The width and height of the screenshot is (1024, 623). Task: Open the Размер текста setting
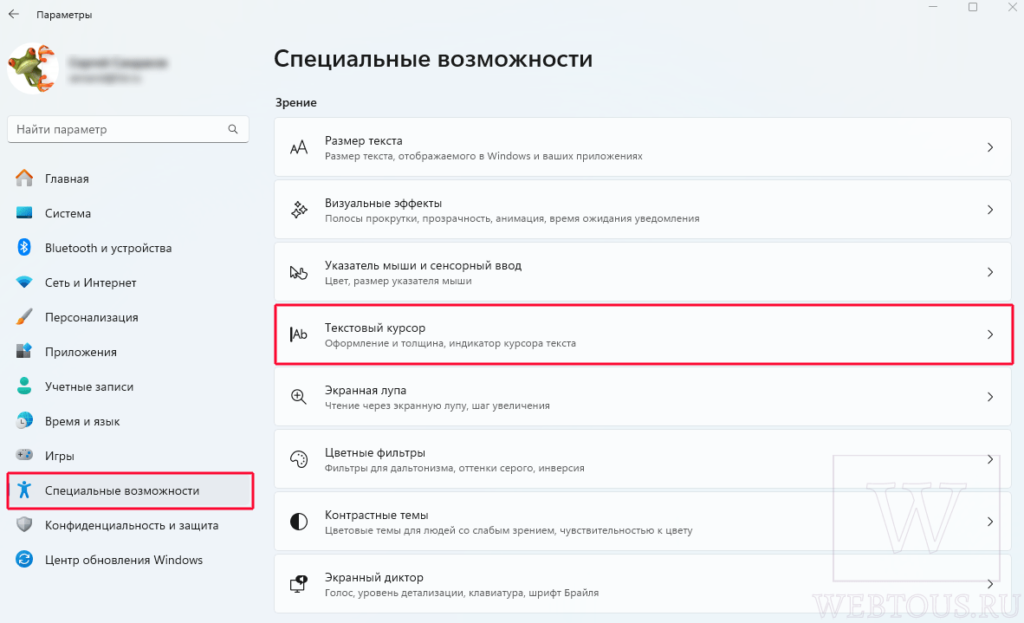point(643,148)
